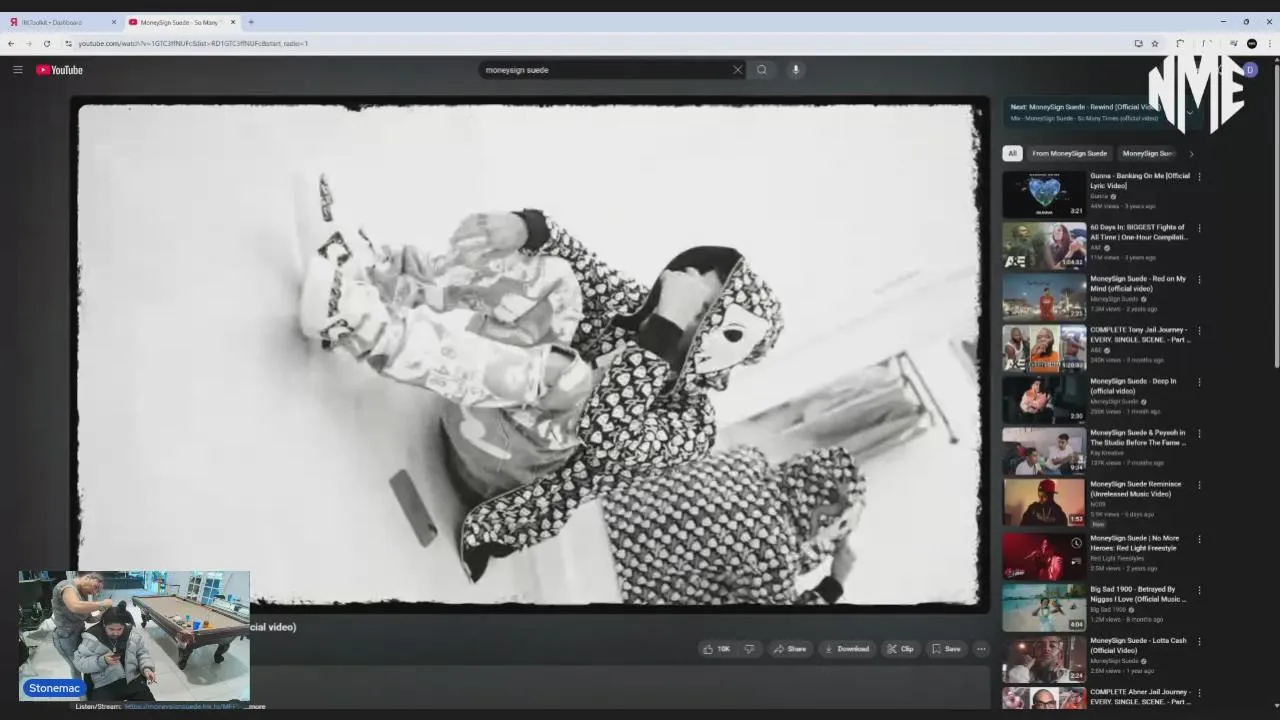Open COMPLETE Tony Jail Journey video
The height and width of the screenshot is (720, 1280).
(x=1044, y=347)
